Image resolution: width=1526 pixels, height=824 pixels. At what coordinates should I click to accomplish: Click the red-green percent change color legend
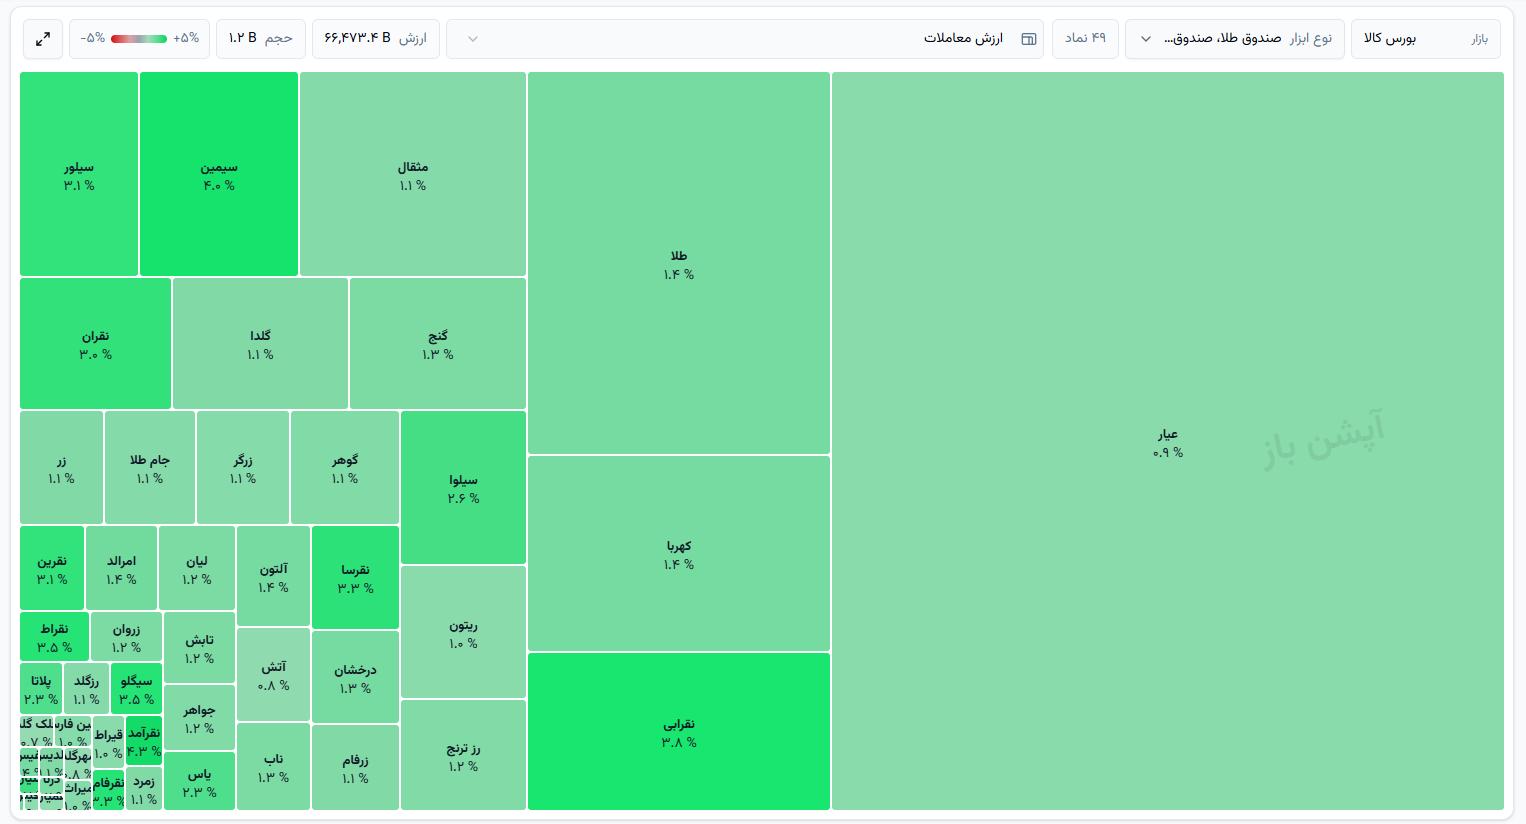139,39
